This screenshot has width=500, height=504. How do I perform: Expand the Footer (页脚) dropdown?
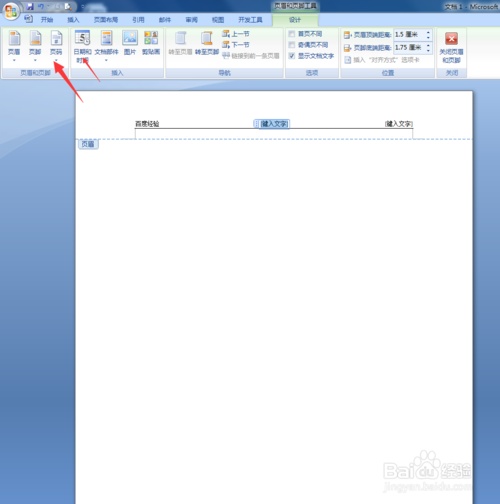pyautogui.click(x=35, y=46)
